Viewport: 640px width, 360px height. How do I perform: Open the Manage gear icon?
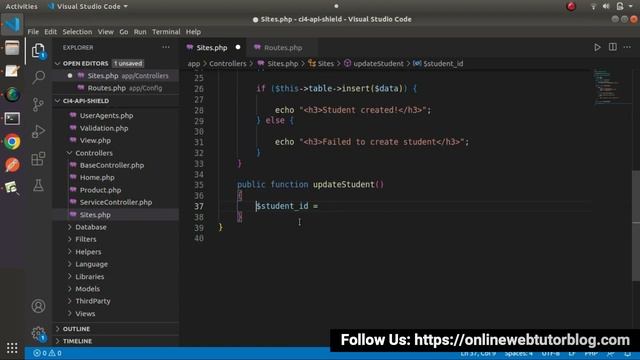(38, 334)
